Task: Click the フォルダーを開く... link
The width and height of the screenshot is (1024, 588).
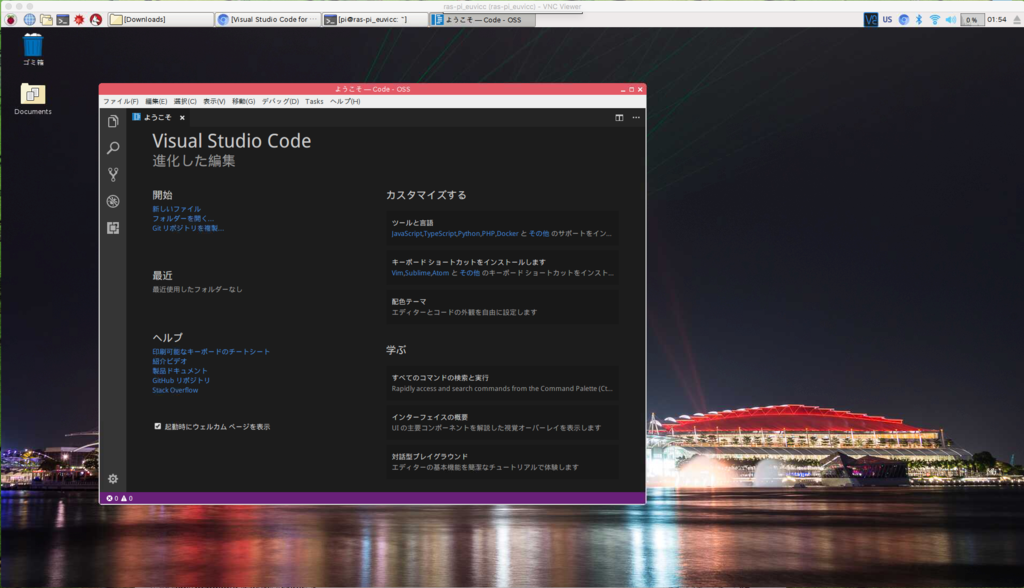Action: pos(183,218)
